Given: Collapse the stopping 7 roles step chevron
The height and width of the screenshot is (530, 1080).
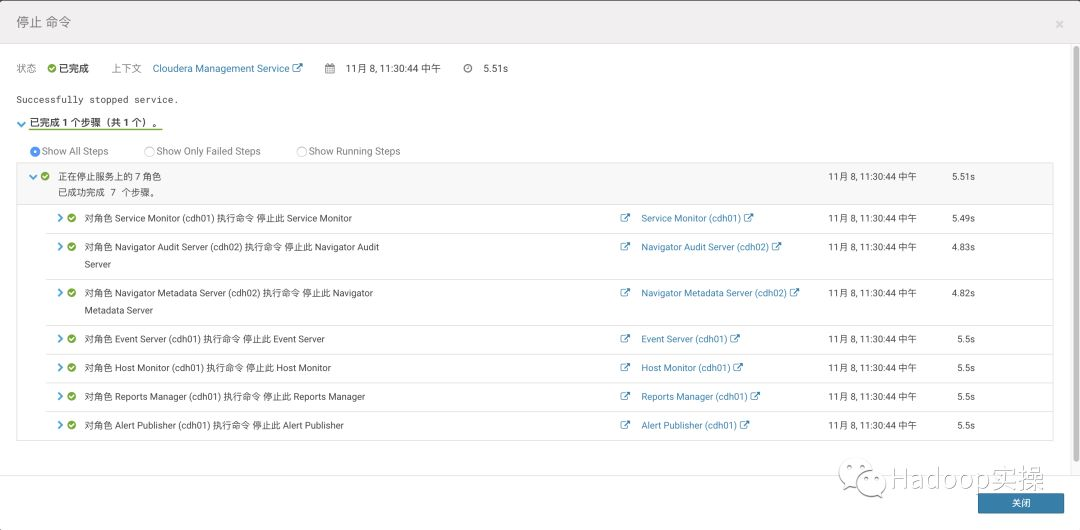Looking at the screenshot, I should click(32, 176).
